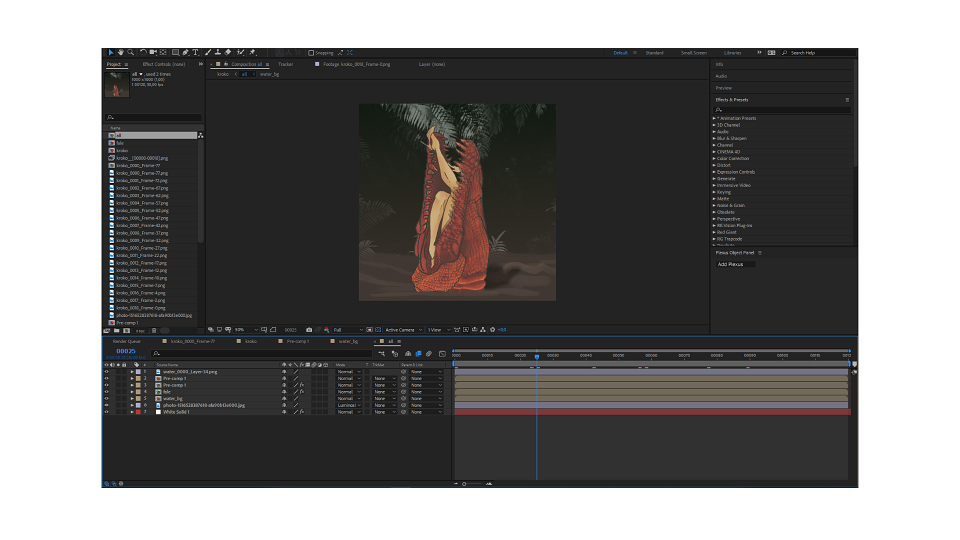This screenshot has width=960, height=540.
Task: Select the Standard workspace
Action: pyautogui.click(x=654, y=53)
